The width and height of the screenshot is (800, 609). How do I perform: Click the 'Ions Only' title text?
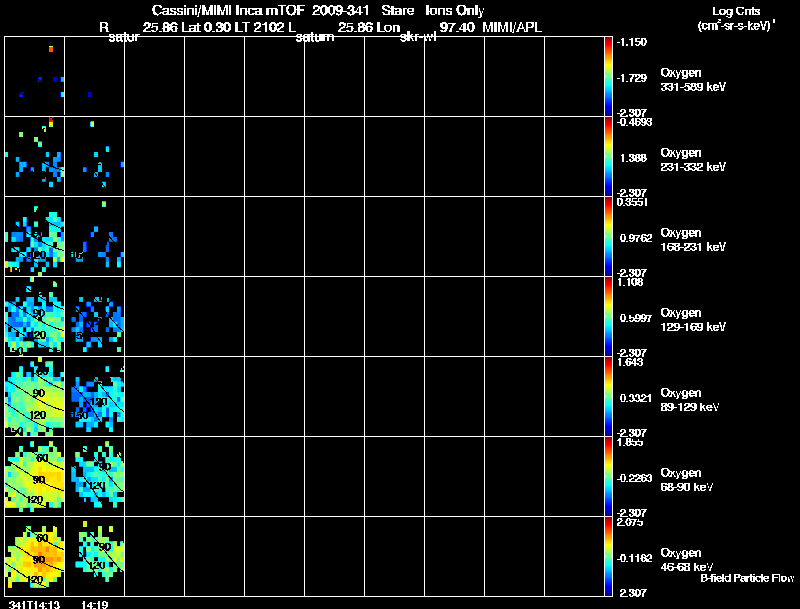(455, 10)
